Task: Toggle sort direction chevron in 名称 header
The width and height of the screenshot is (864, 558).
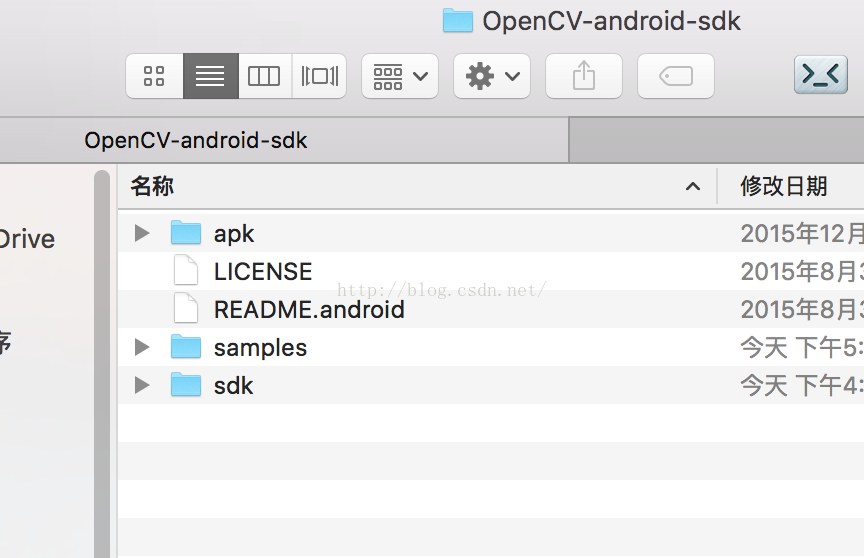Action: pyautogui.click(x=693, y=187)
